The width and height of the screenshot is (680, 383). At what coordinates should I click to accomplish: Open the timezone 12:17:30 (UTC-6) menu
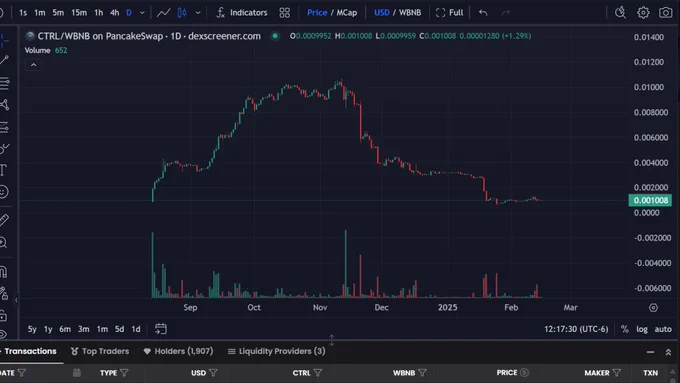576,329
